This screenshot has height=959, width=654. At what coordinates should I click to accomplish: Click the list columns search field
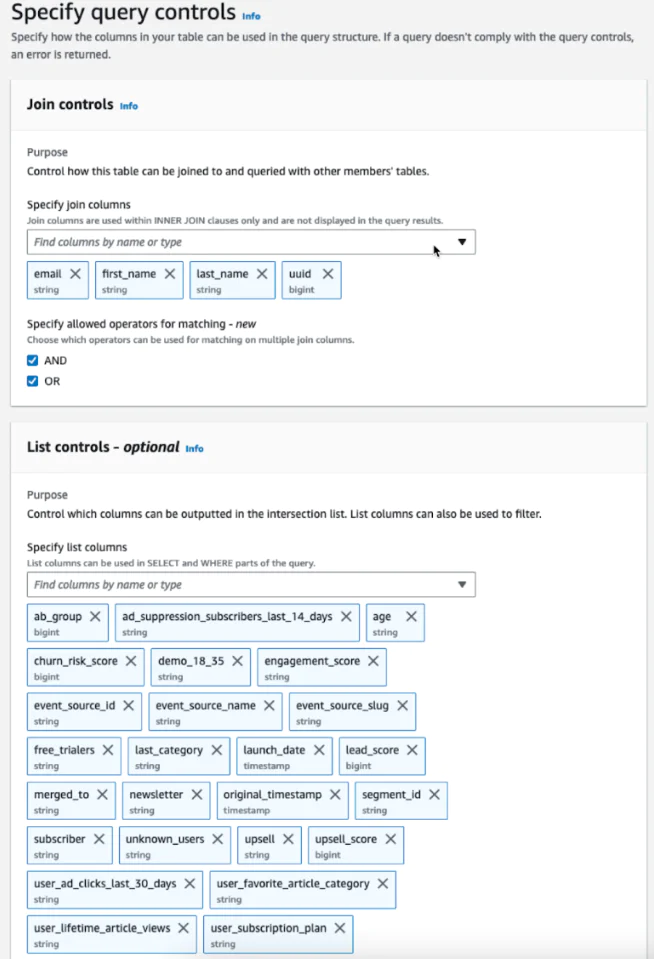(x=200, y=584)
